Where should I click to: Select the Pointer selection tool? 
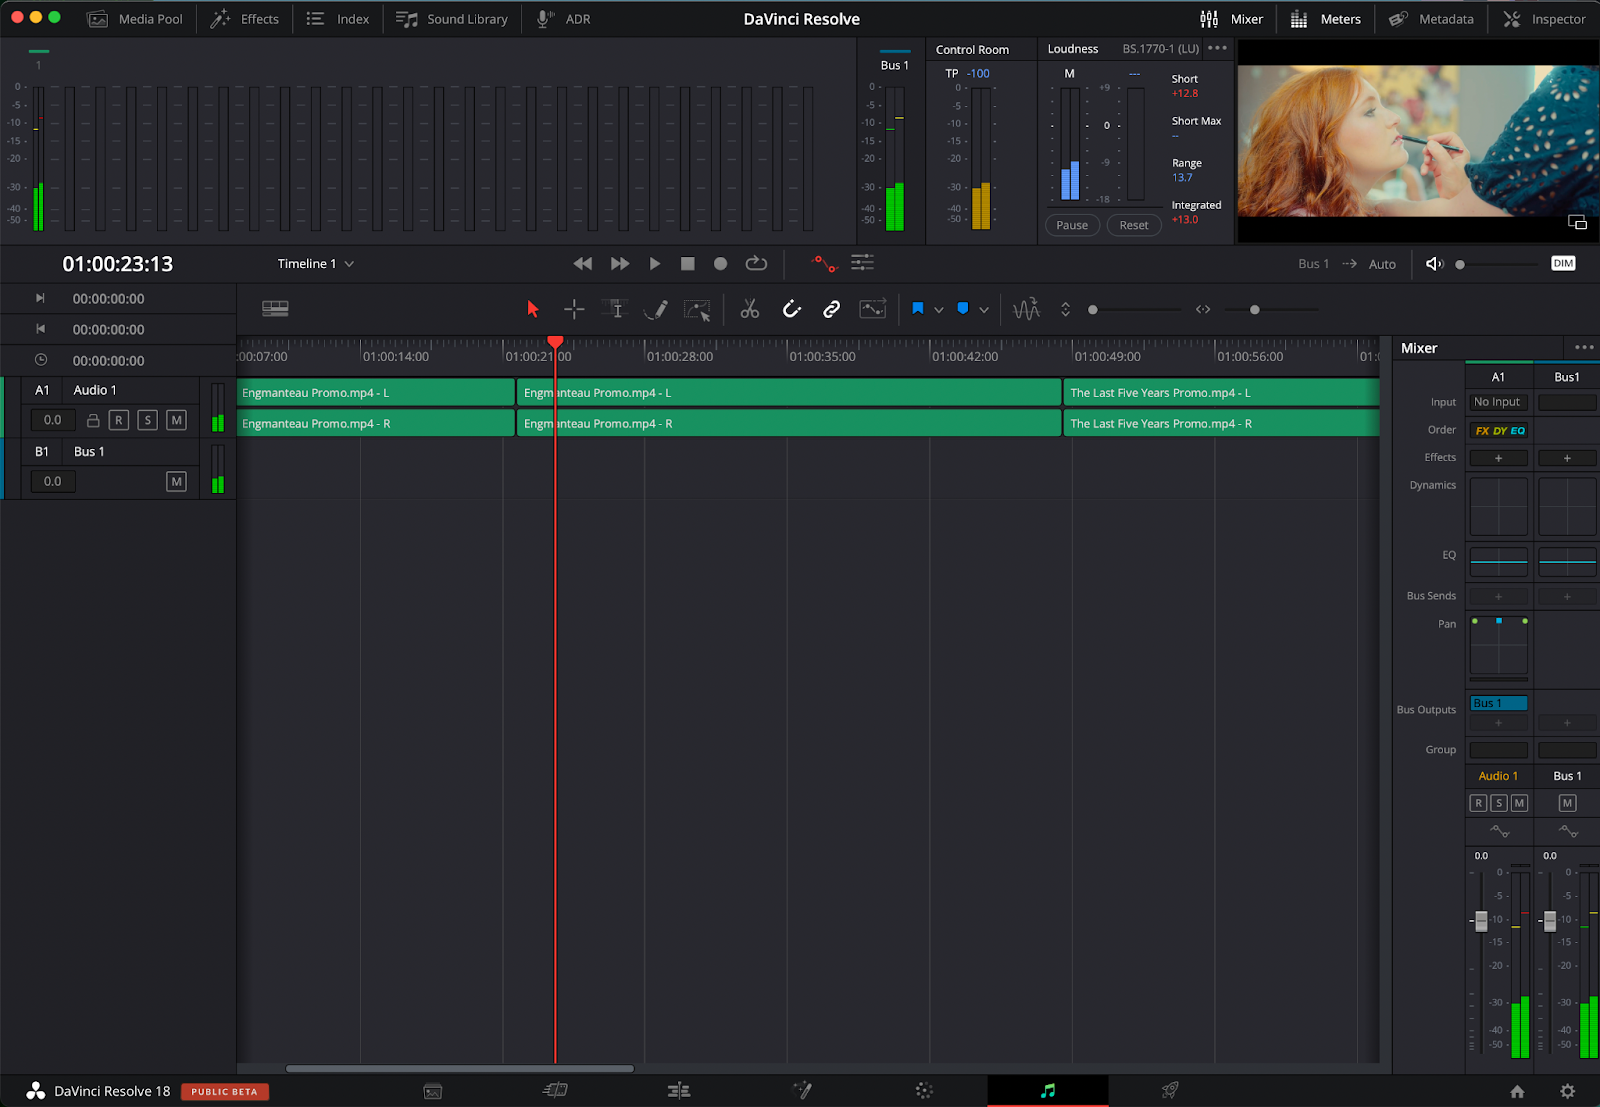(532, 309)
